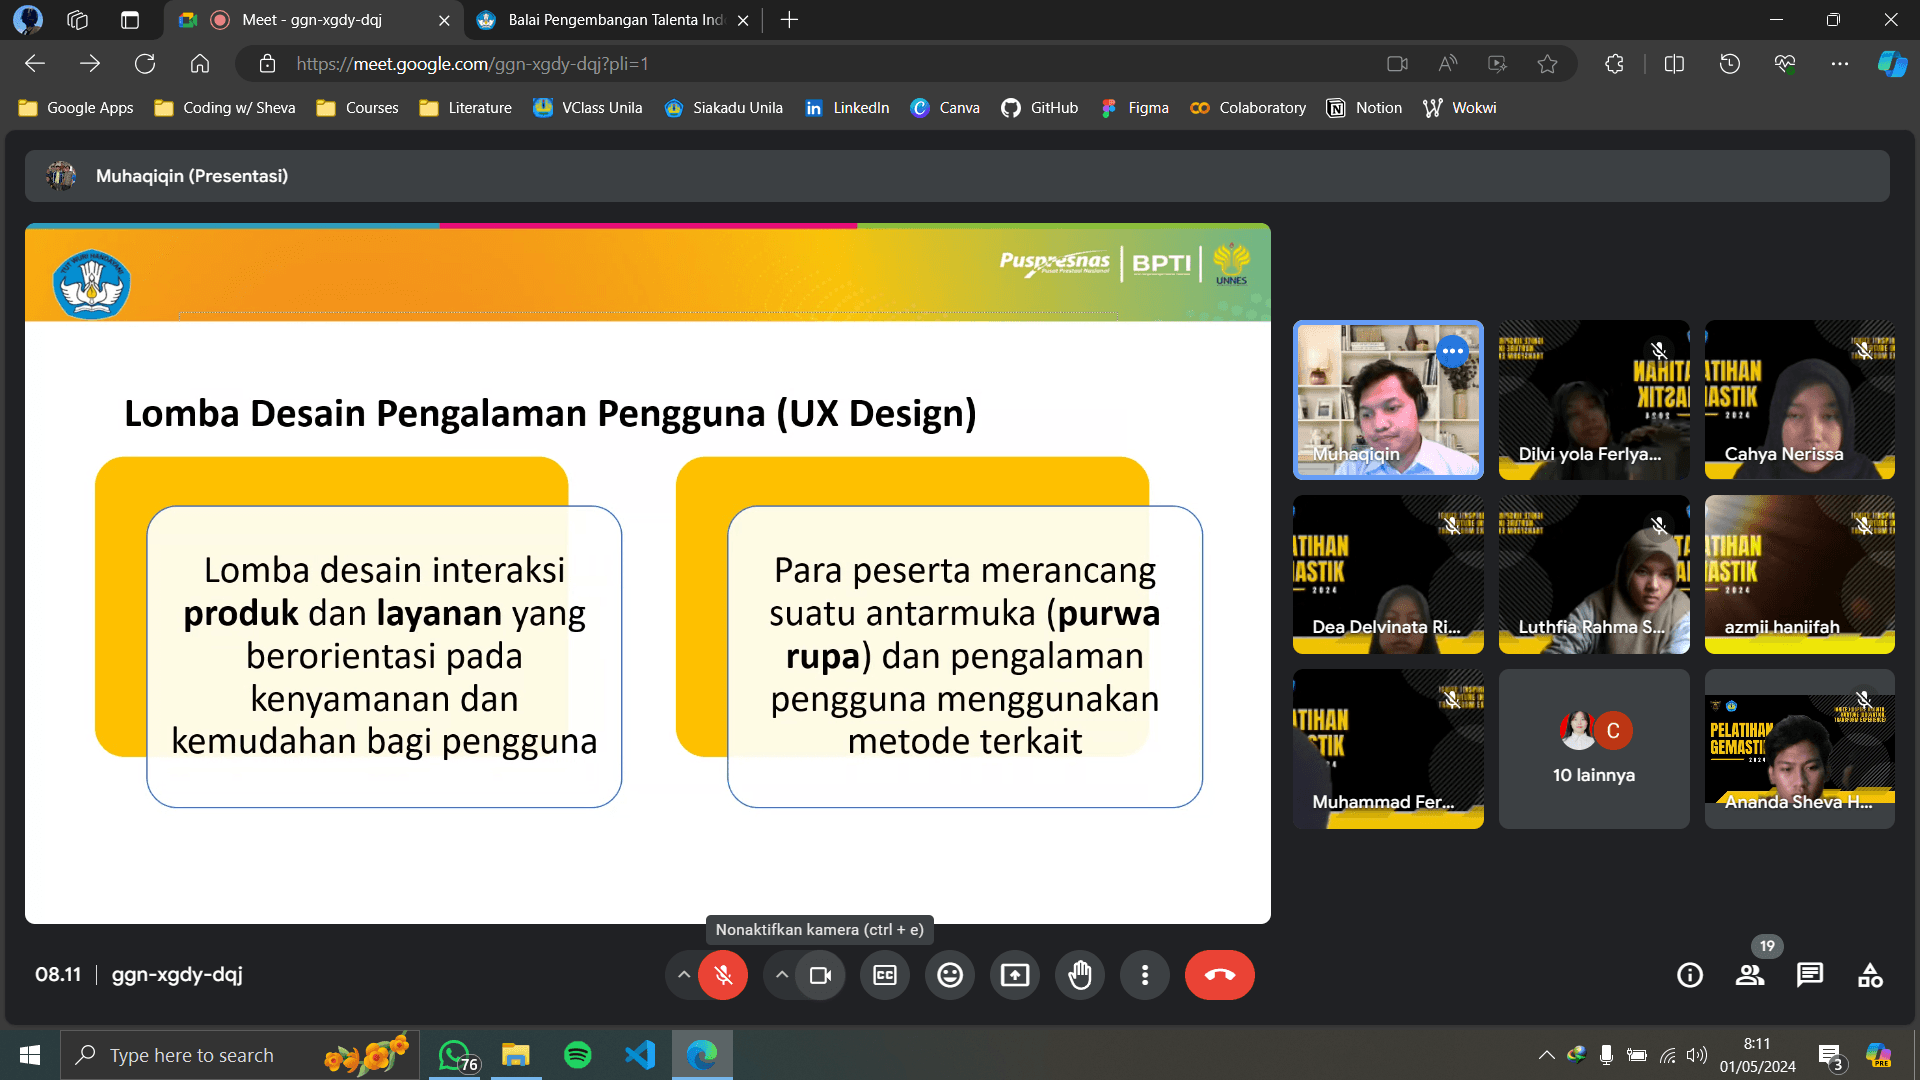Show hidden system tray icons
This screenshot has height=1080, width=1920.
pos(1546,1055)
